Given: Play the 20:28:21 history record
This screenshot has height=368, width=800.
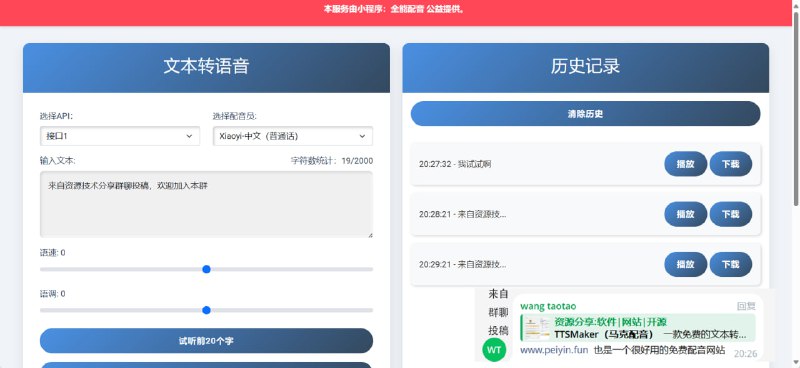Looking at the screenshot, I should pyautogui.click(x=685, y=214).
